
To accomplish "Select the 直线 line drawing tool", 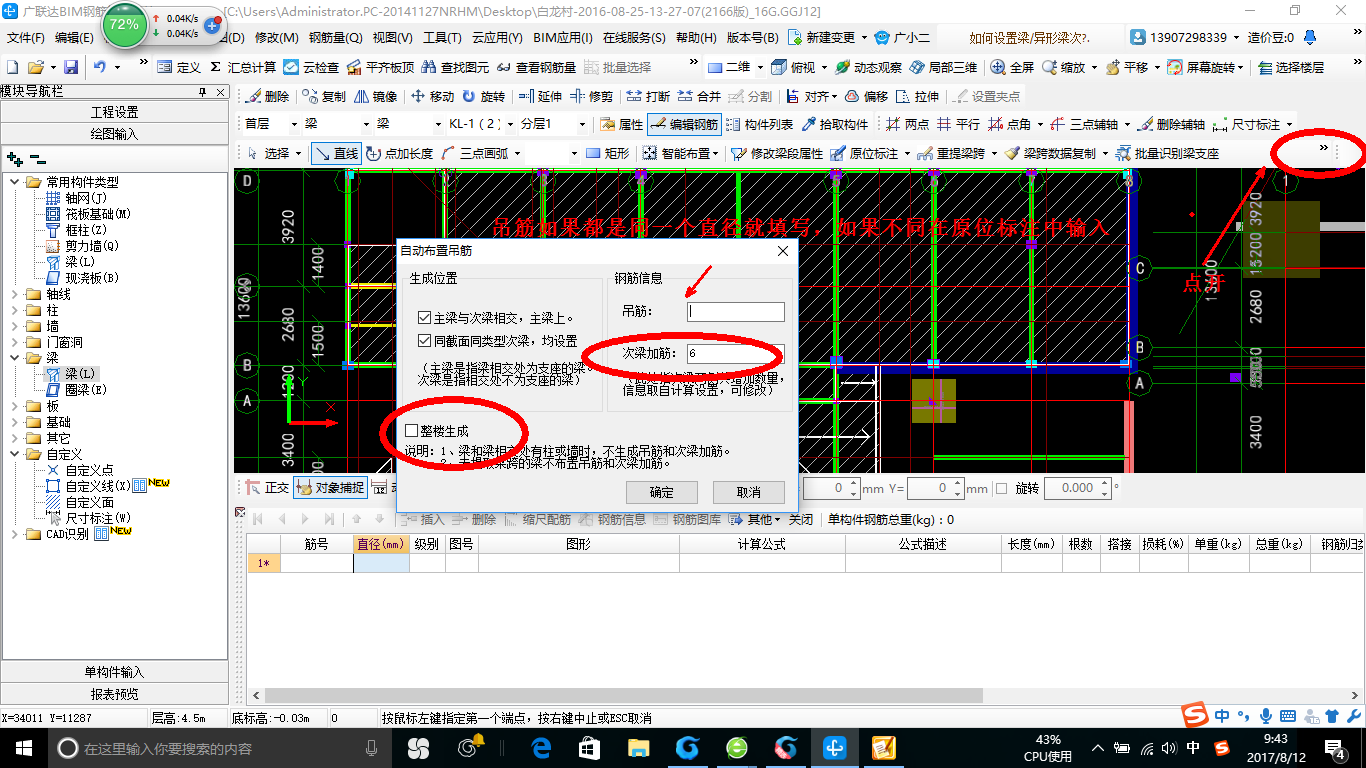I will tap(336, 153).
